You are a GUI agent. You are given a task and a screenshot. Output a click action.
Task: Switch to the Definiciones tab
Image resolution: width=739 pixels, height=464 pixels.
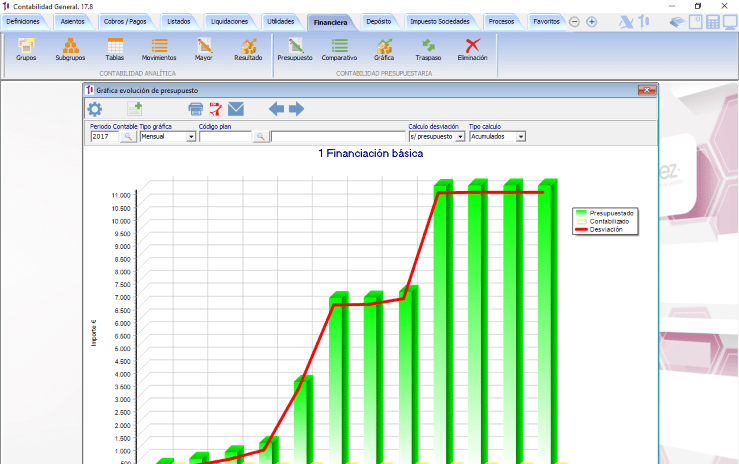[x=23, y=22]
